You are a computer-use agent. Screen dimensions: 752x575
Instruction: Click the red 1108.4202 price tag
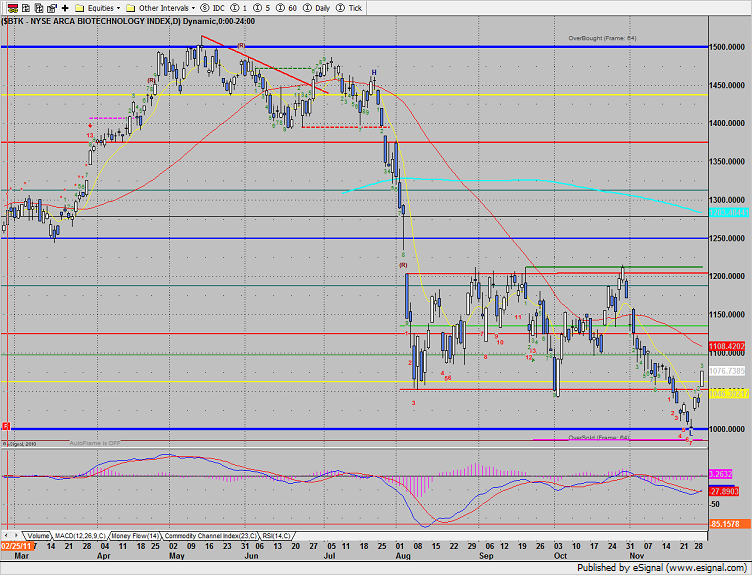pyautogui.click(x=727, y=346)
